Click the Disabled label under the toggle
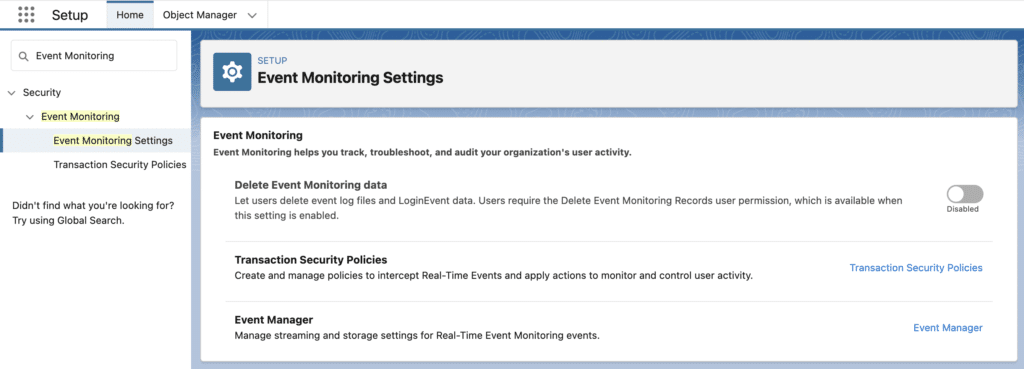Viewport: 1024px width, 369px height. click(963, 209)
